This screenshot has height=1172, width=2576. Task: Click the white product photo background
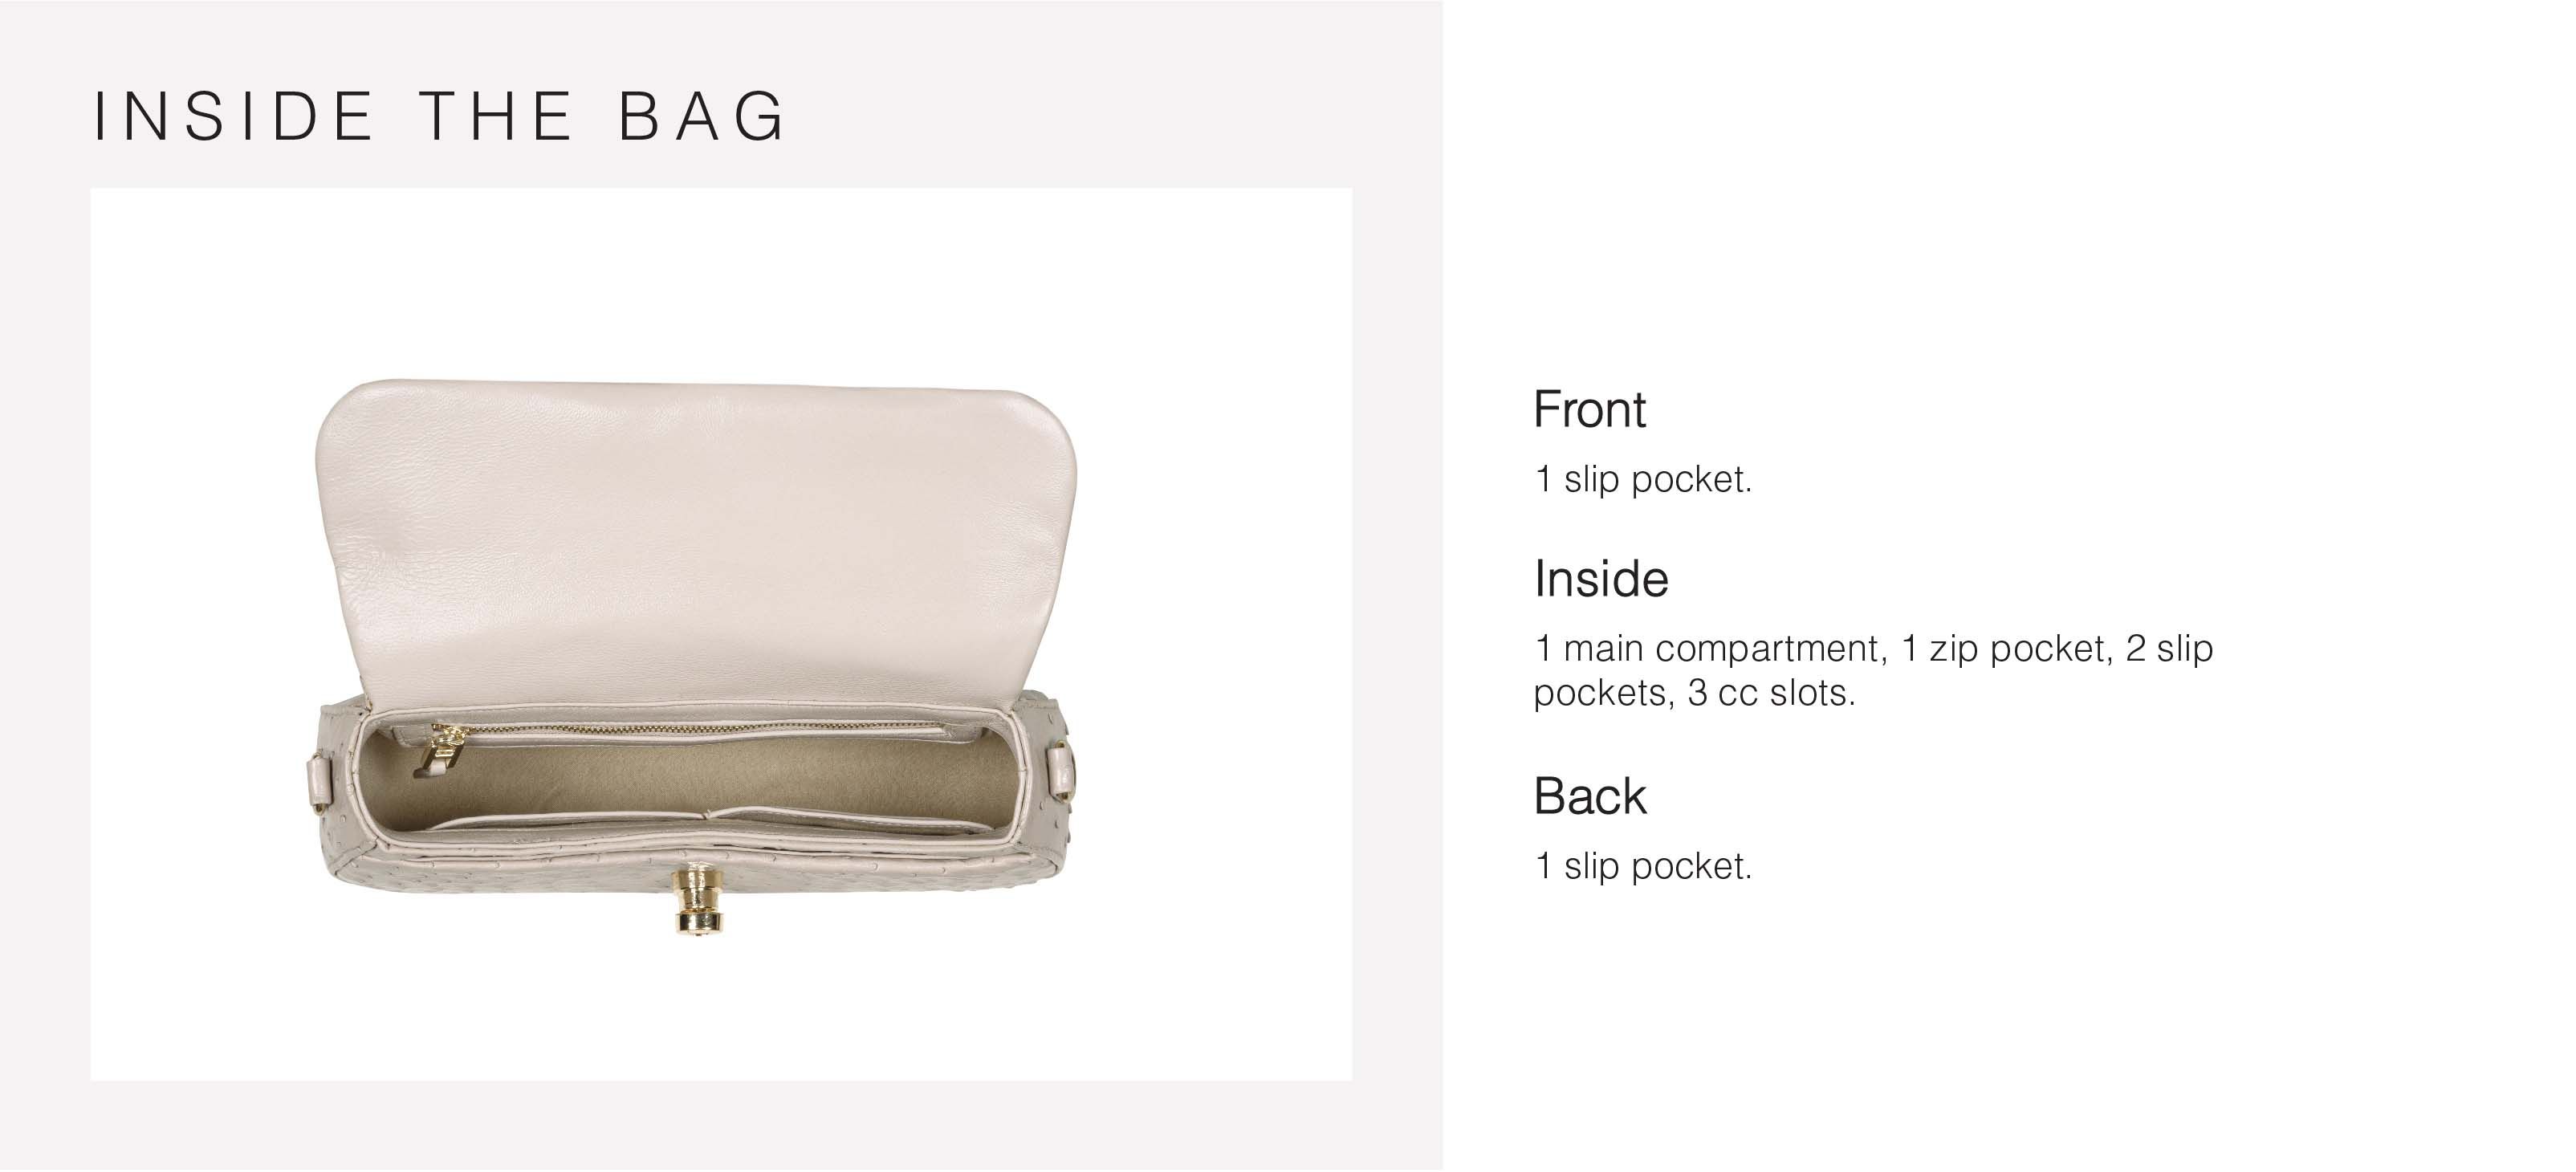click(x=720, y=280)
